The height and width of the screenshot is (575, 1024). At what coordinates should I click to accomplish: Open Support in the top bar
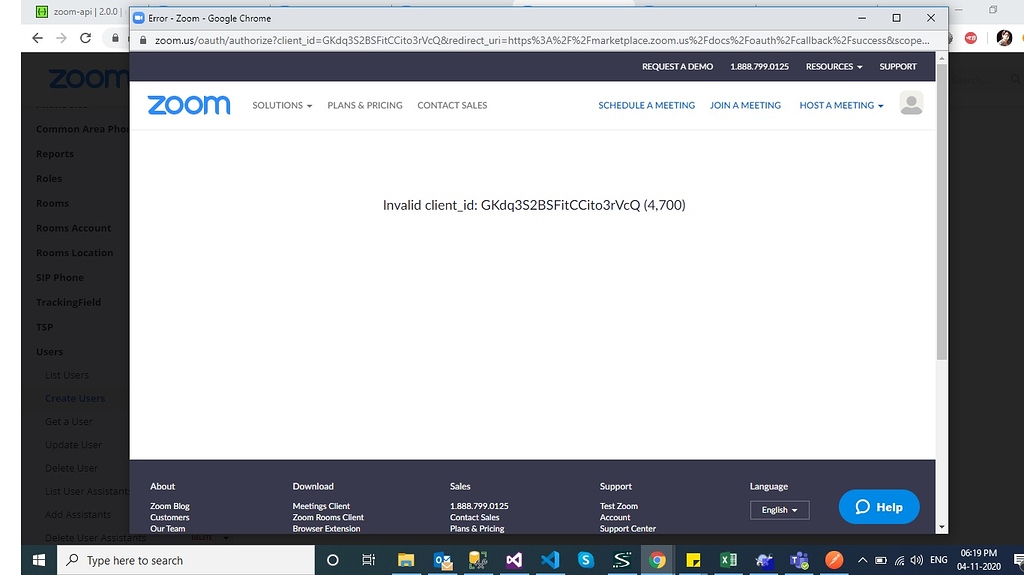(x=898, y=67)
